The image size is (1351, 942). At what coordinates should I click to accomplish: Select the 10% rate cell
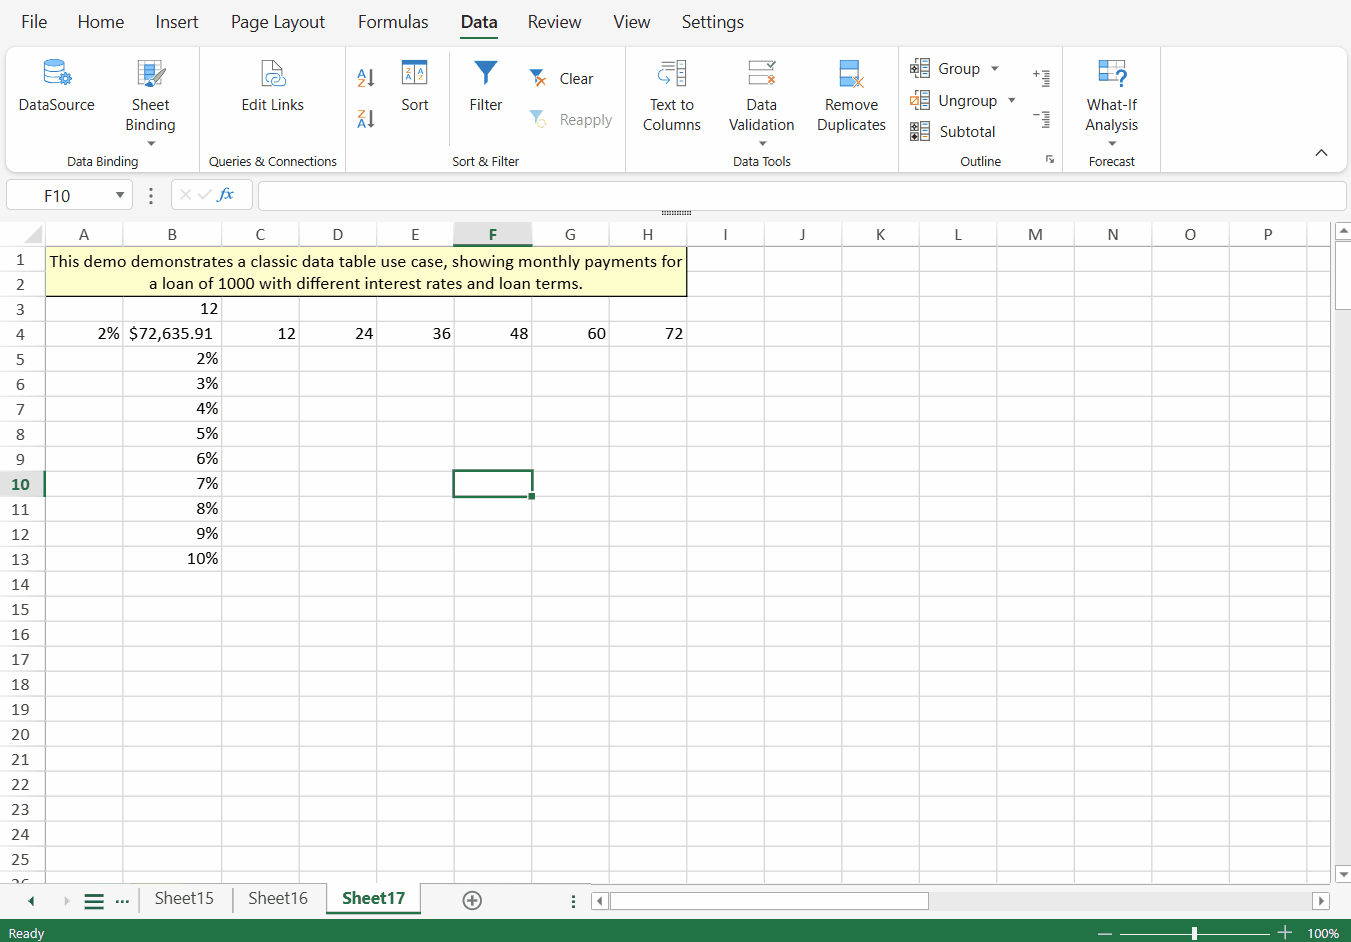pos(172,559)
